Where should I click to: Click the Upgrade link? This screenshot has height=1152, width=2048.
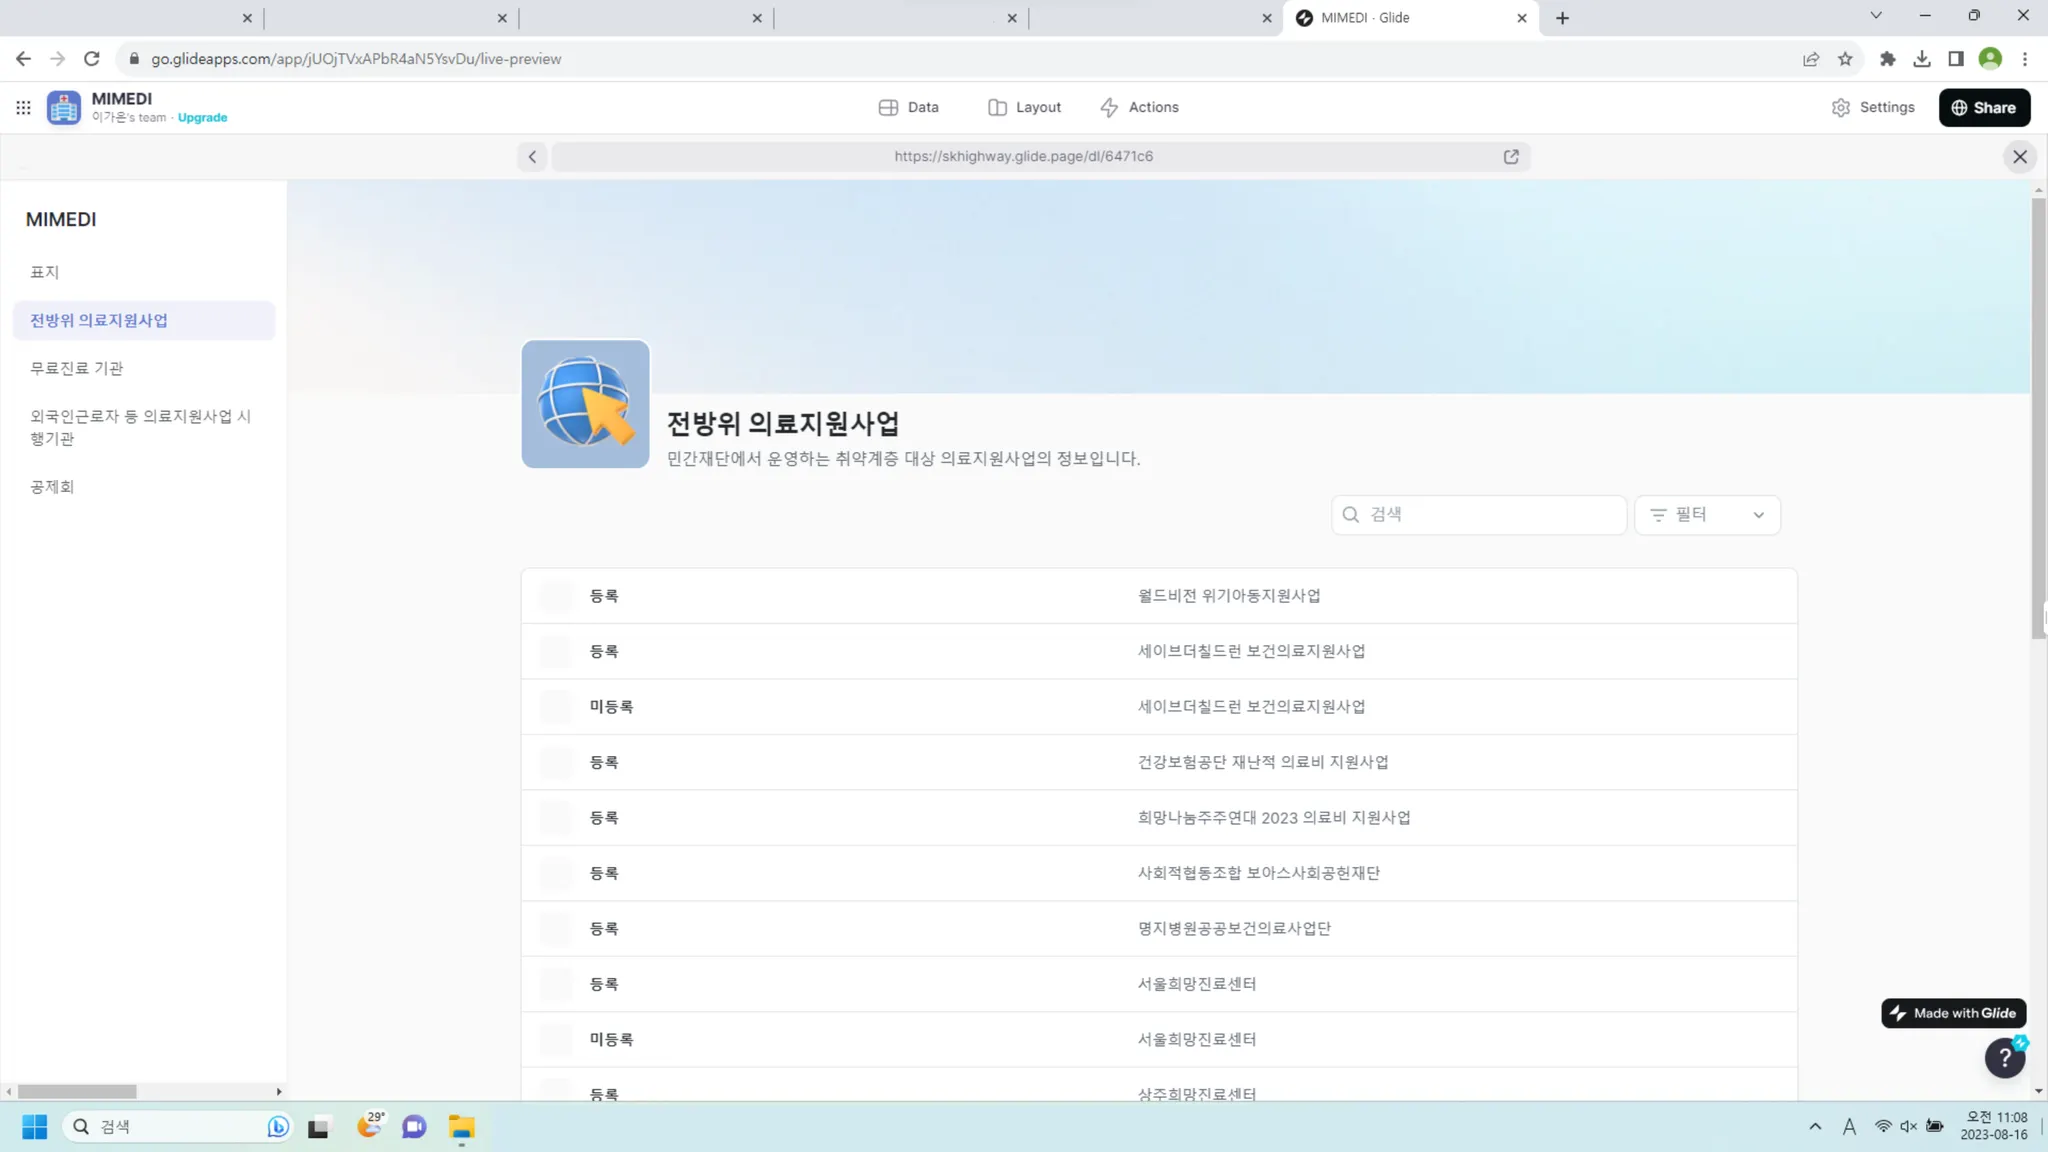pyautogui.click(x=202, y=118)
